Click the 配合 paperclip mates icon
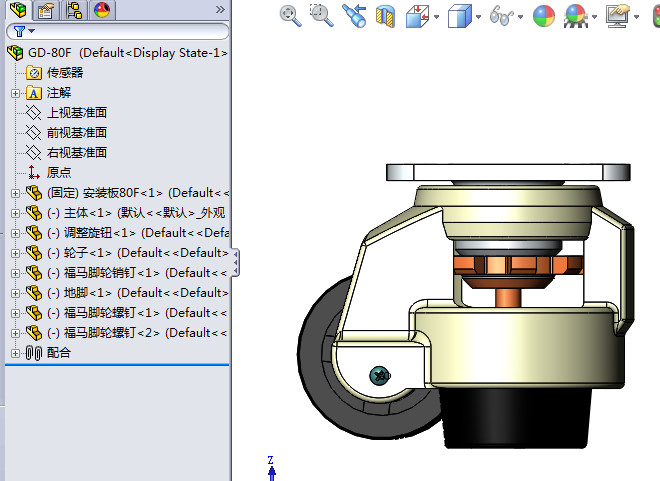This screenshot has height=481, width=660. 34,353
